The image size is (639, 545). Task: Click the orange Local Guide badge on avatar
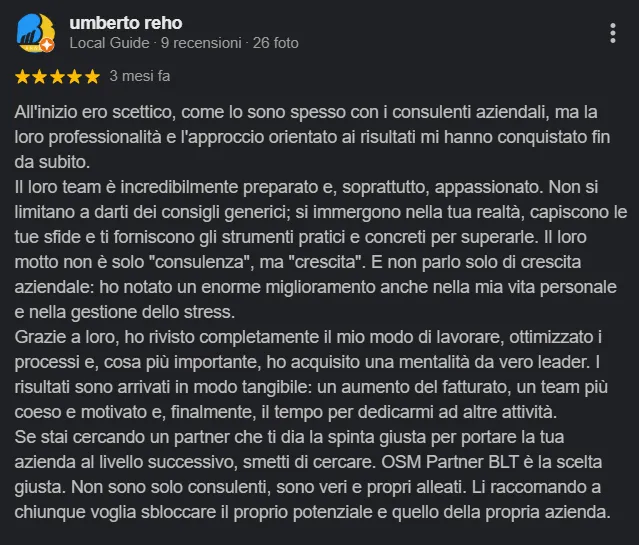pyautogui.click(x=47, y=45)
